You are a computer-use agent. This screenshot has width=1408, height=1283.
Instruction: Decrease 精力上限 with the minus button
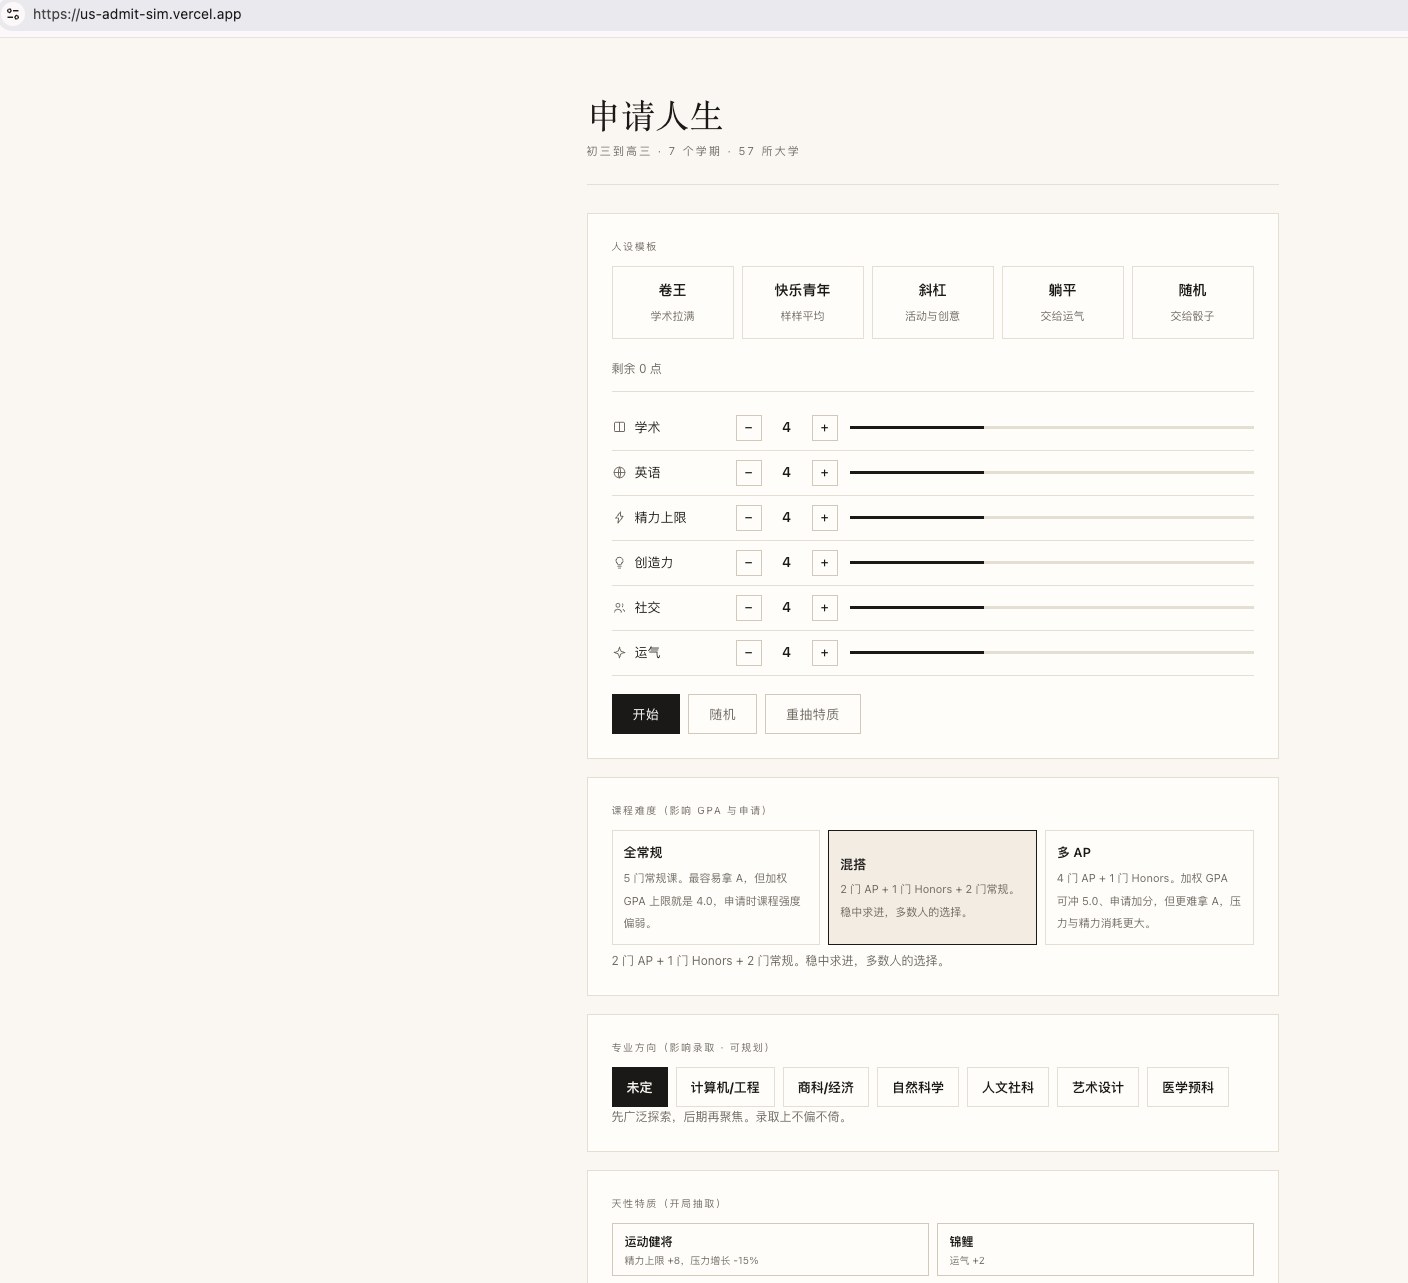pyautogui.click(x=748, y=518)
